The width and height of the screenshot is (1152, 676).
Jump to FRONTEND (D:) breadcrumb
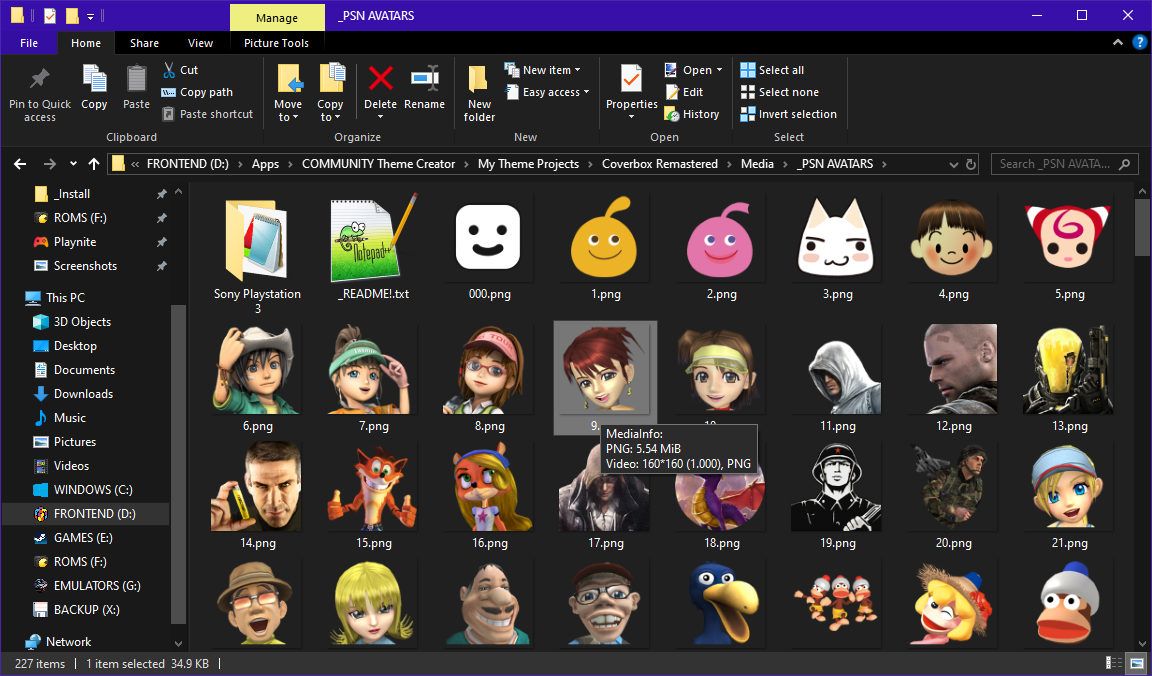point(188,164)
